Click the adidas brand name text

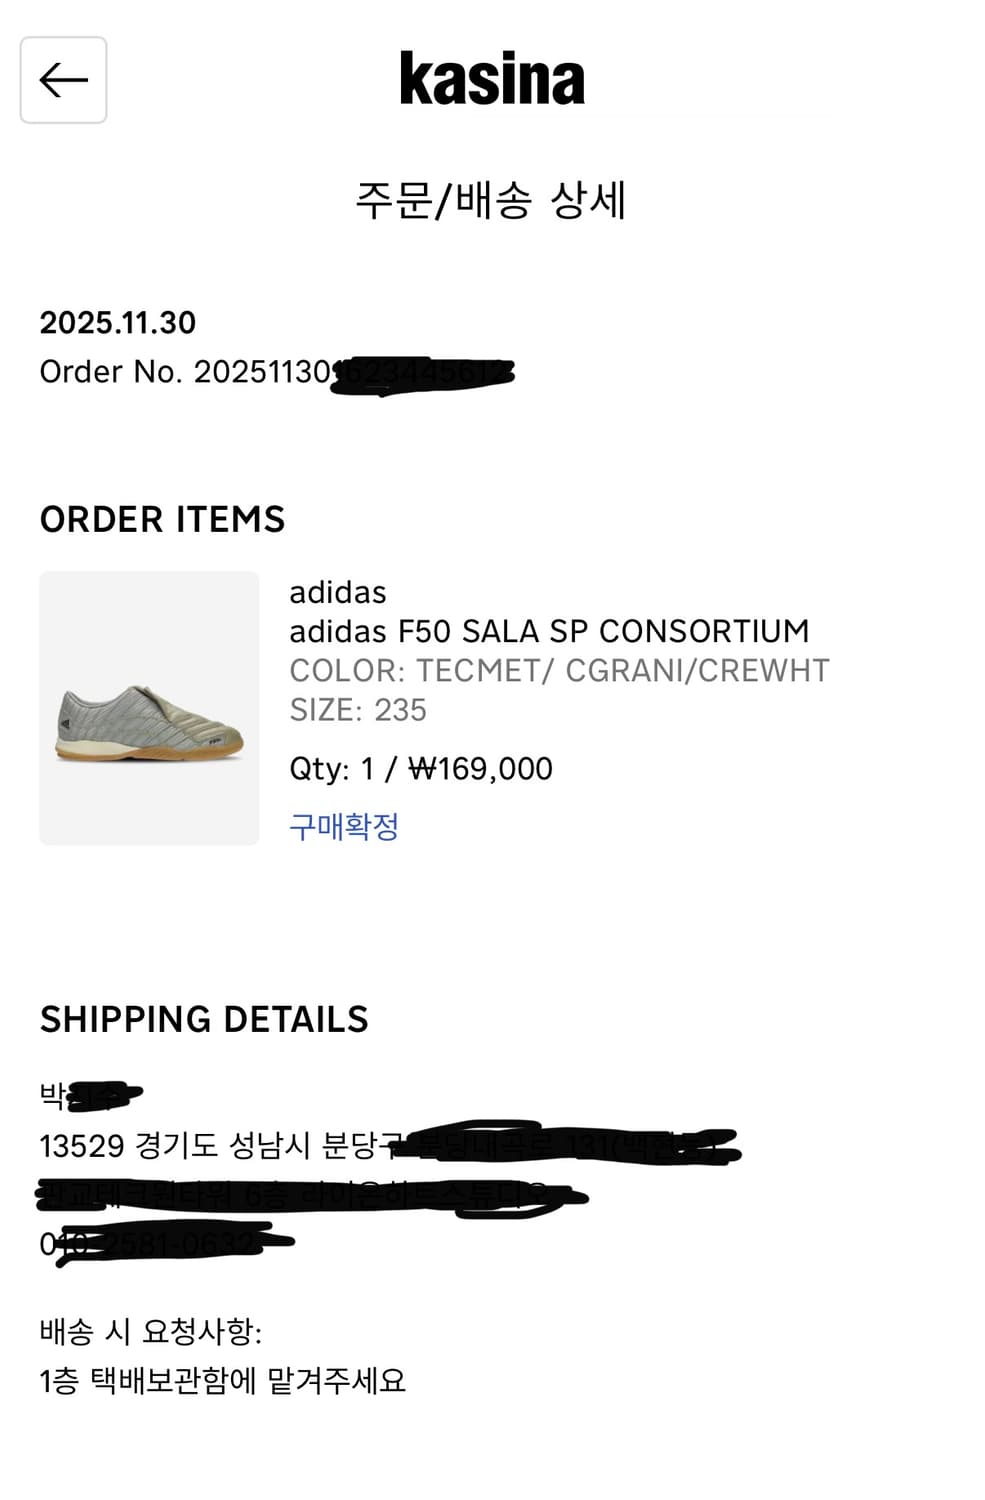[x=338, y=592]
